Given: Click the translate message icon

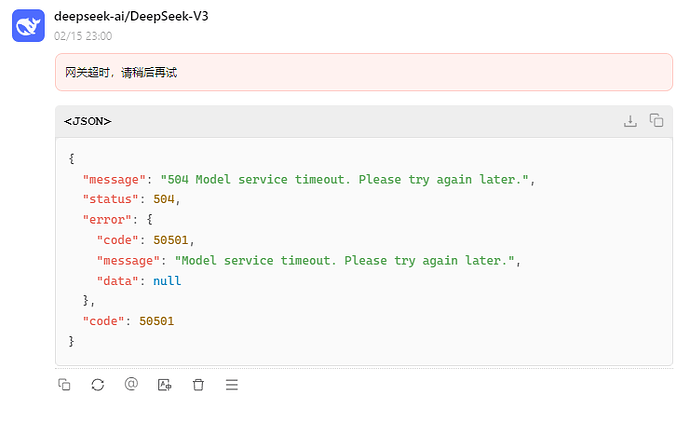Looking at the screenshot, I should point(165,385).
